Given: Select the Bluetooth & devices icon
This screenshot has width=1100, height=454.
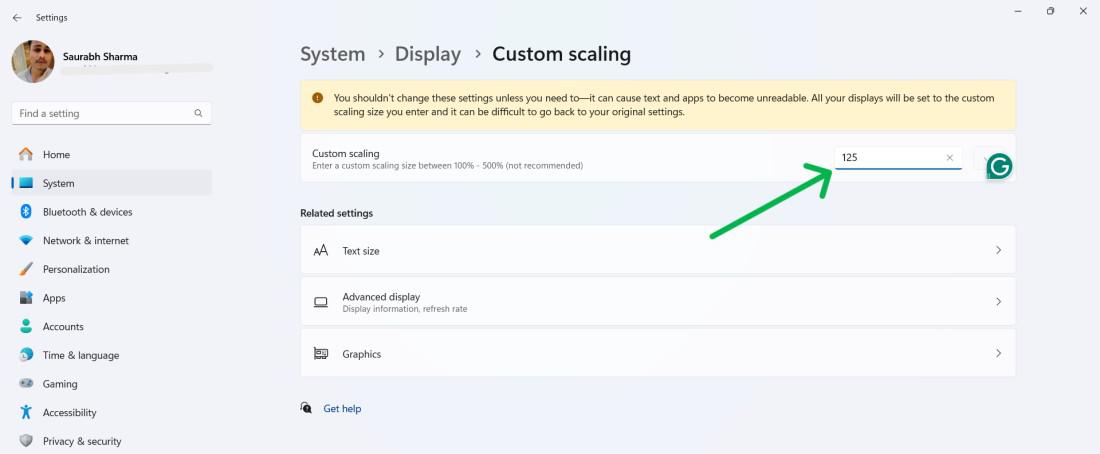Looking at the screenshot, I should point(26,212).
